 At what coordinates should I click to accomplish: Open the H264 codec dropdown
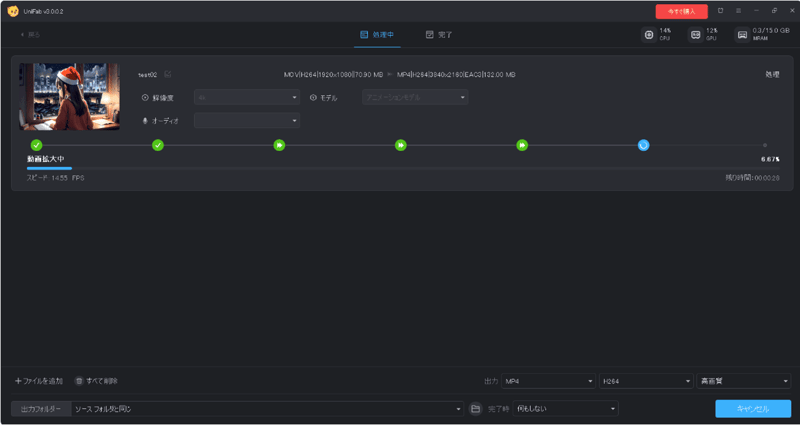[x=645, y=381]
